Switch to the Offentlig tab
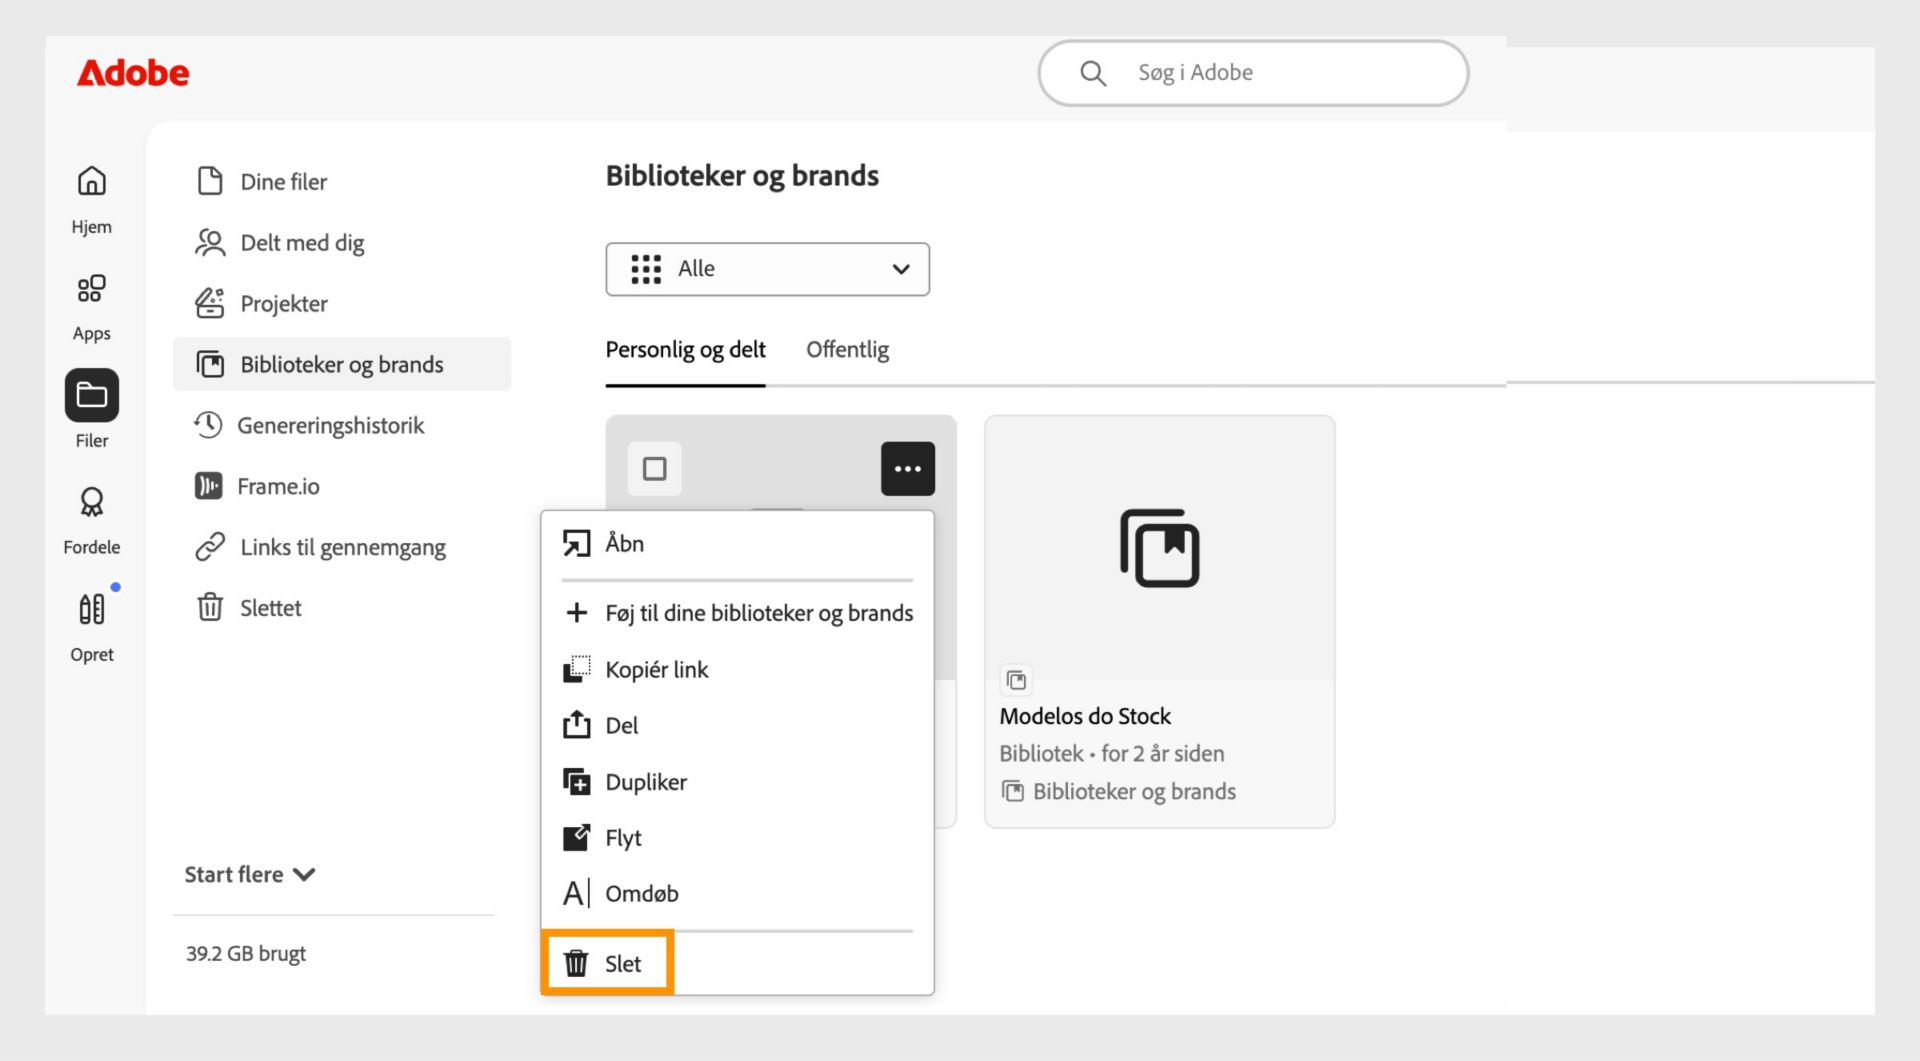Screen dimensions: 1920x1061 [x=847, y=350]
